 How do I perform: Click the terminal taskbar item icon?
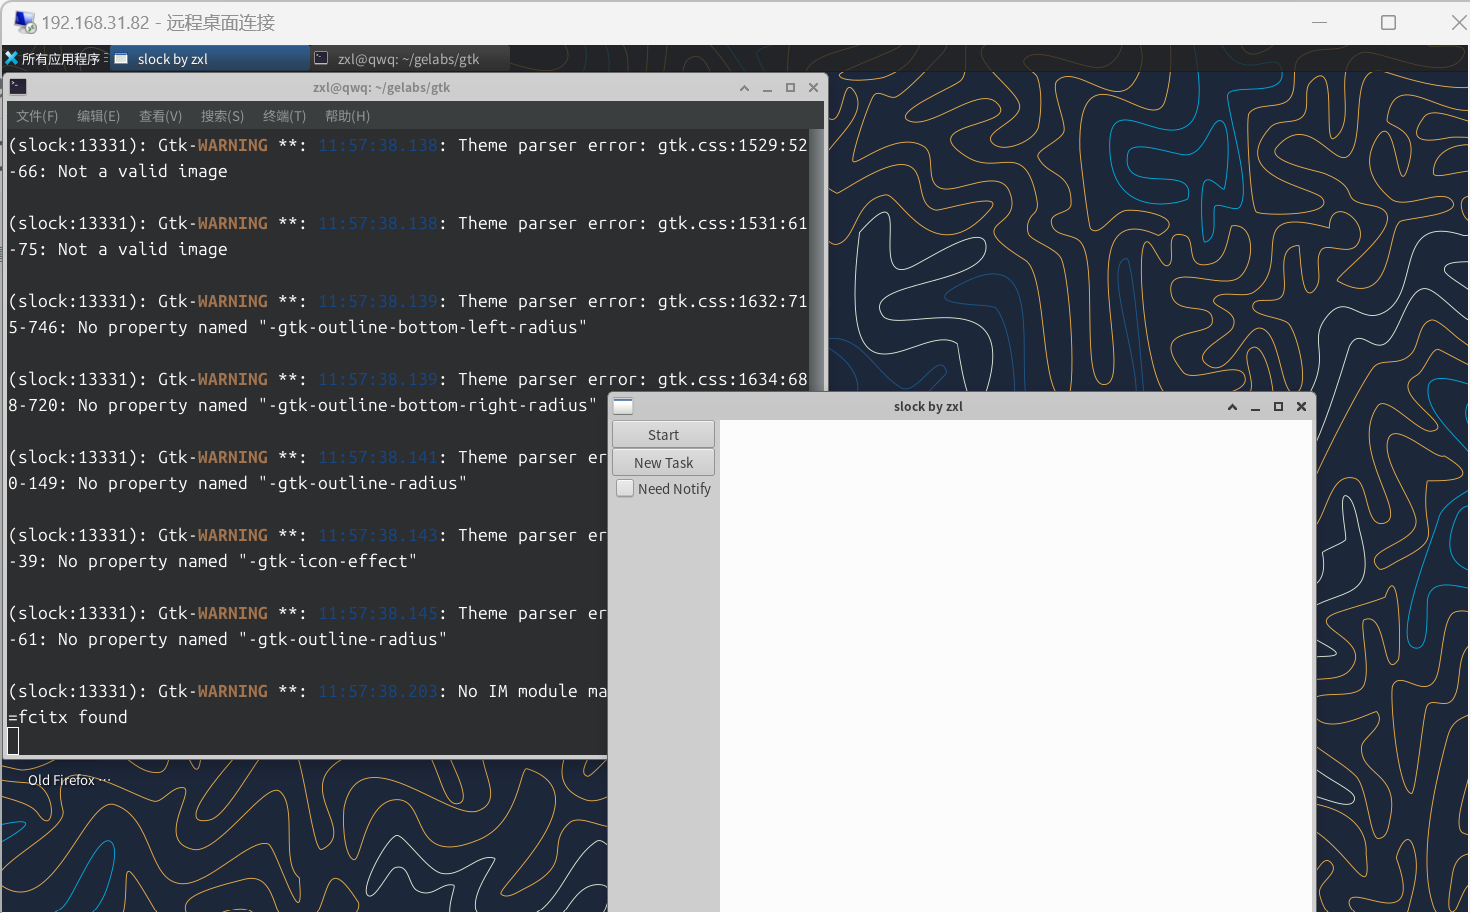click(321, 59)
